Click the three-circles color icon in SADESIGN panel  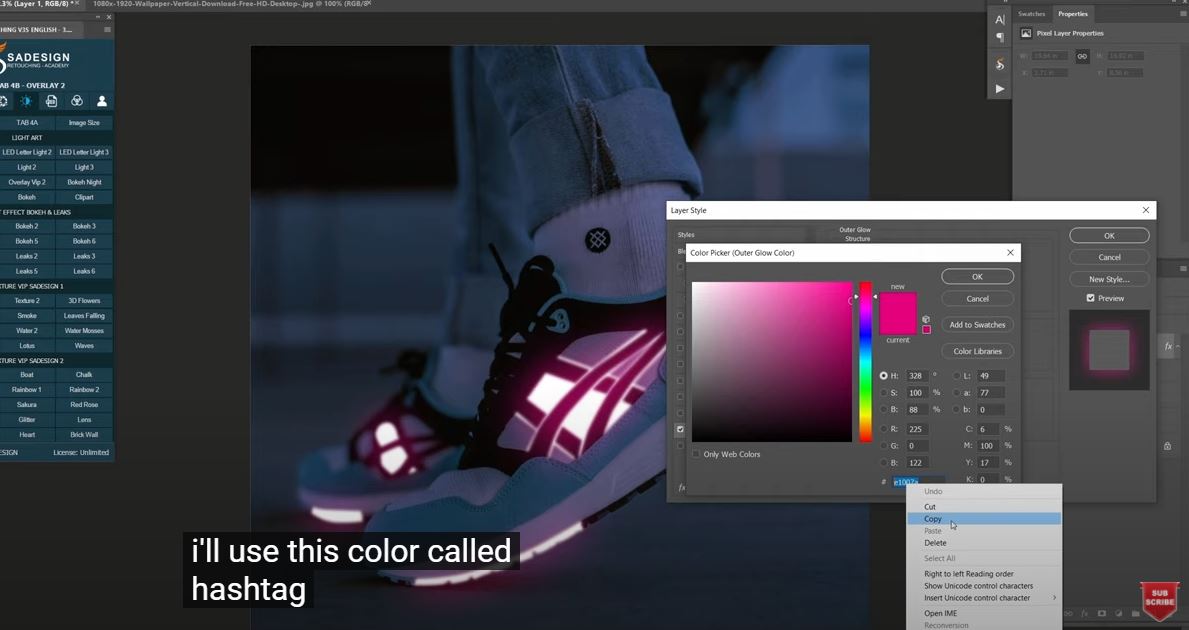(x=76, y=101)
